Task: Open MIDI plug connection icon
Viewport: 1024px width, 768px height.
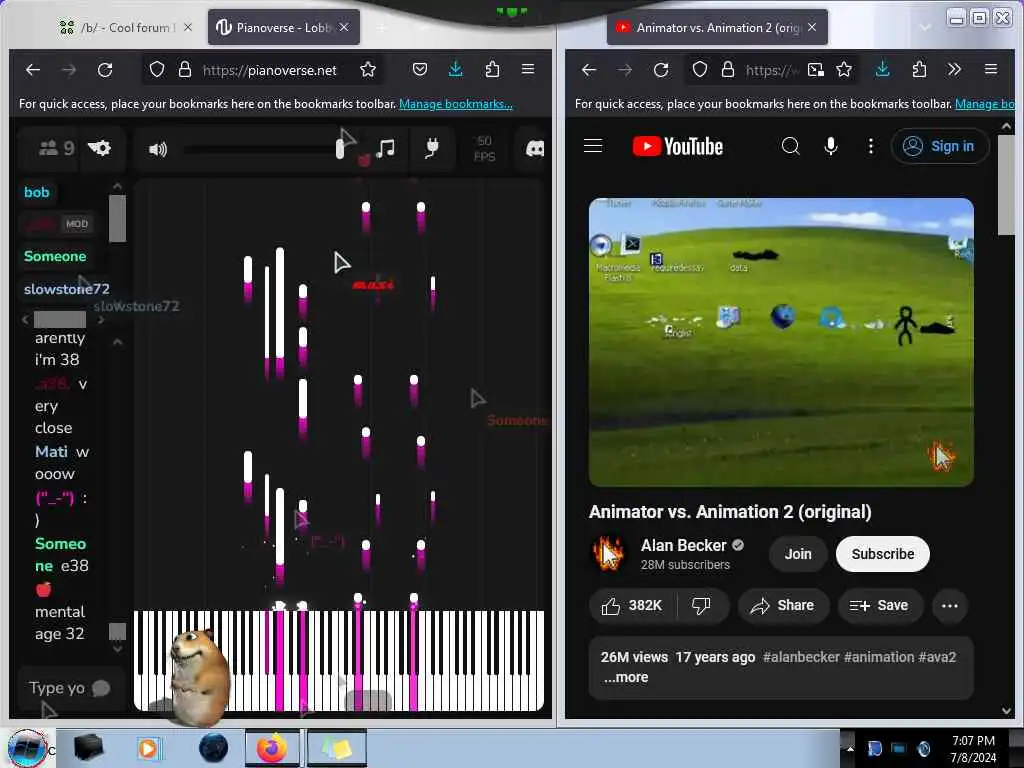Action: pyautogui.click(x=431, y=149)
